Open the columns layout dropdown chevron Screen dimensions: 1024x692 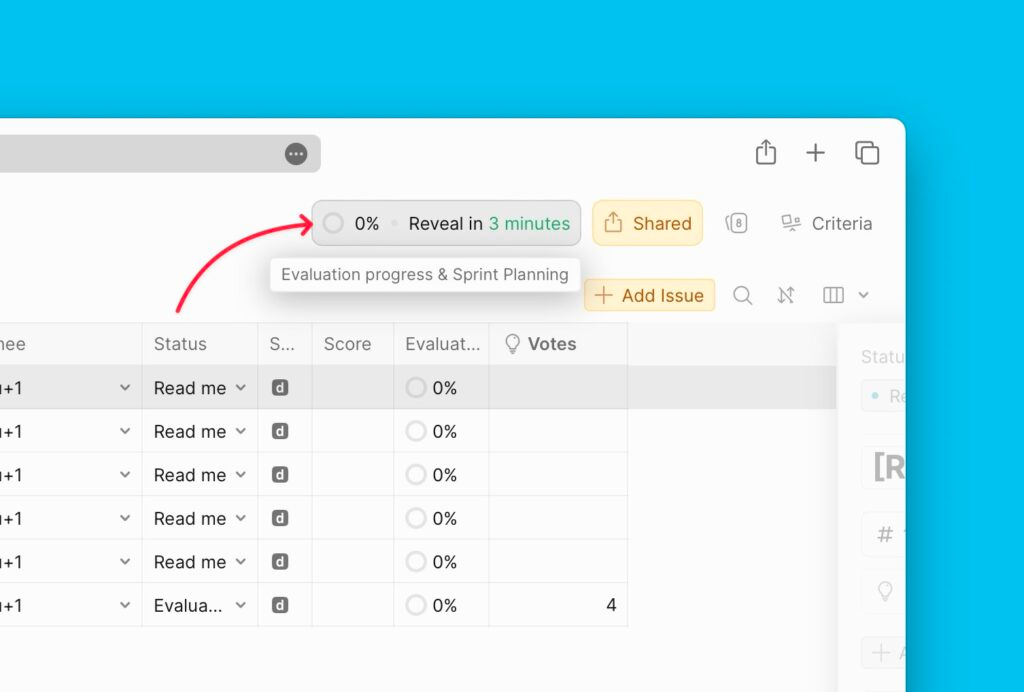click(x=863, y=295)
